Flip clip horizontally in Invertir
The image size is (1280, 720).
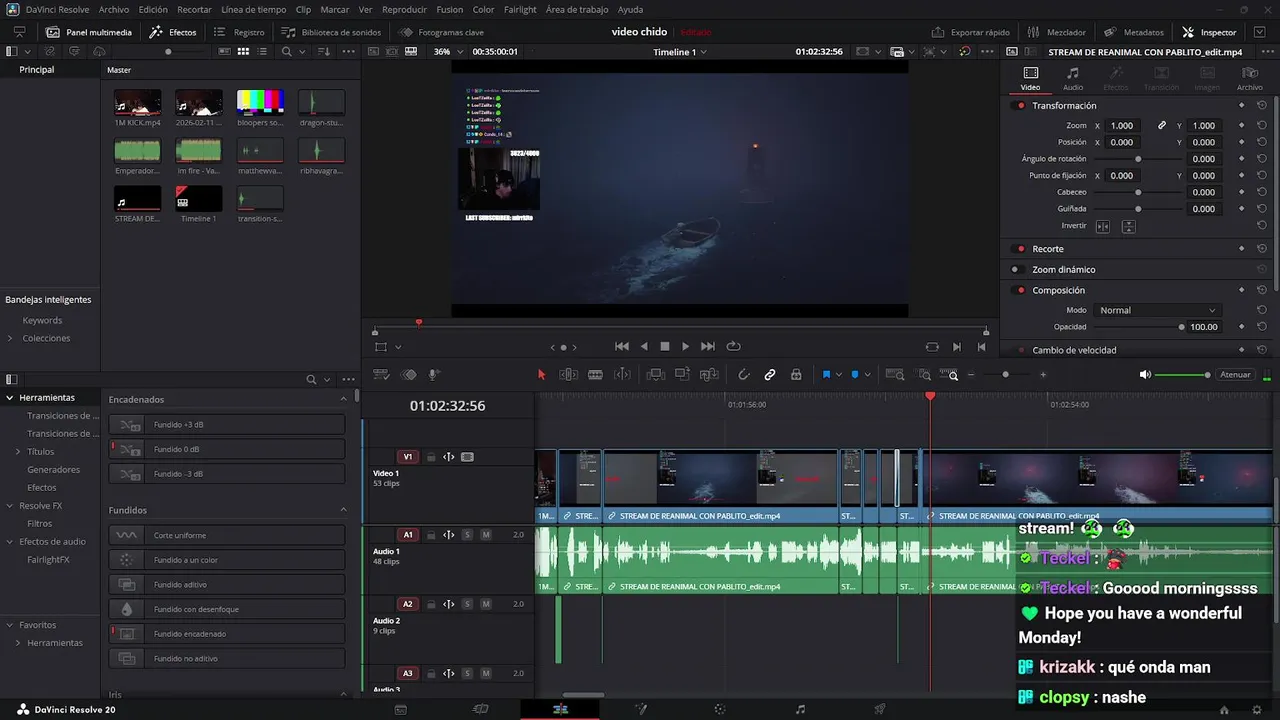click(x=1103, y=226)
